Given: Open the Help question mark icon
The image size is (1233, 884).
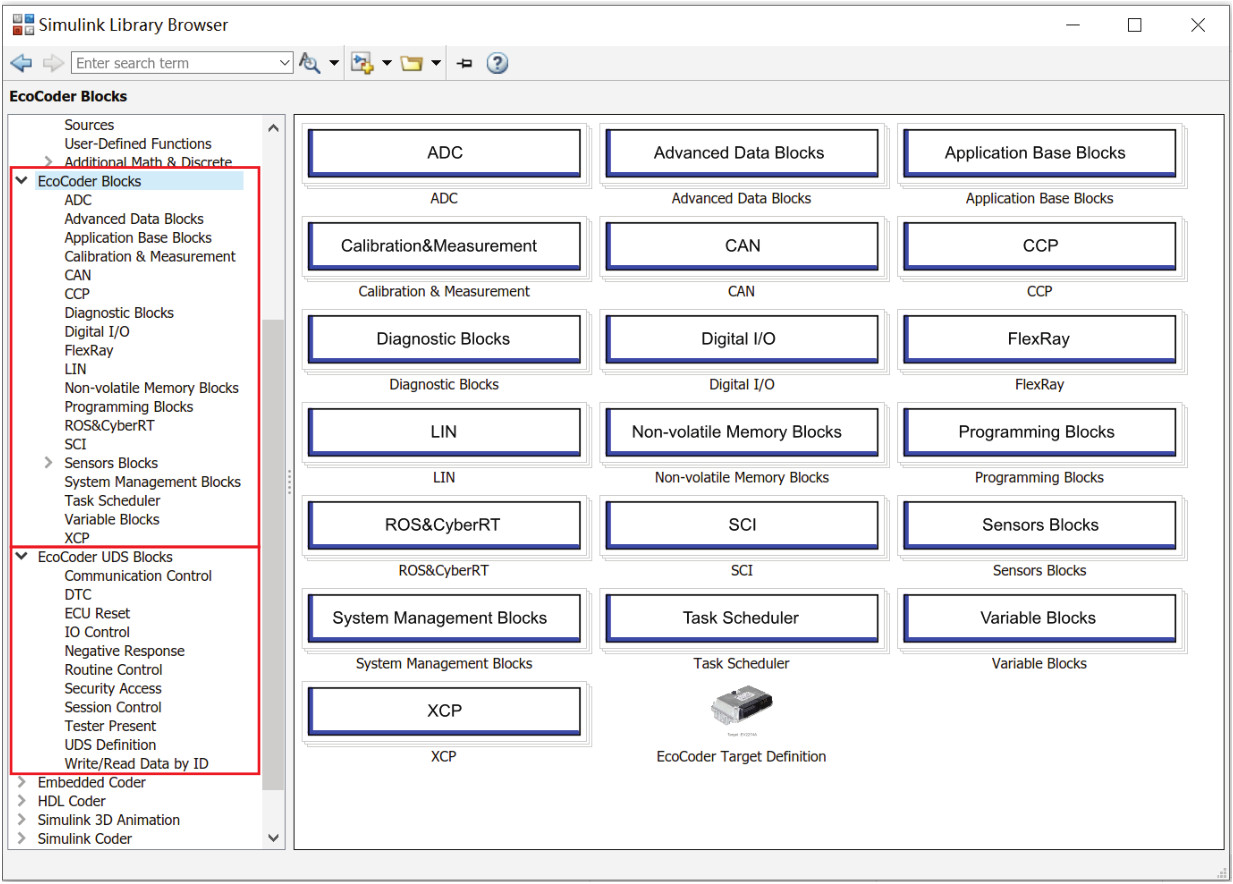Looking at the screenshot, I should point(497,63).
